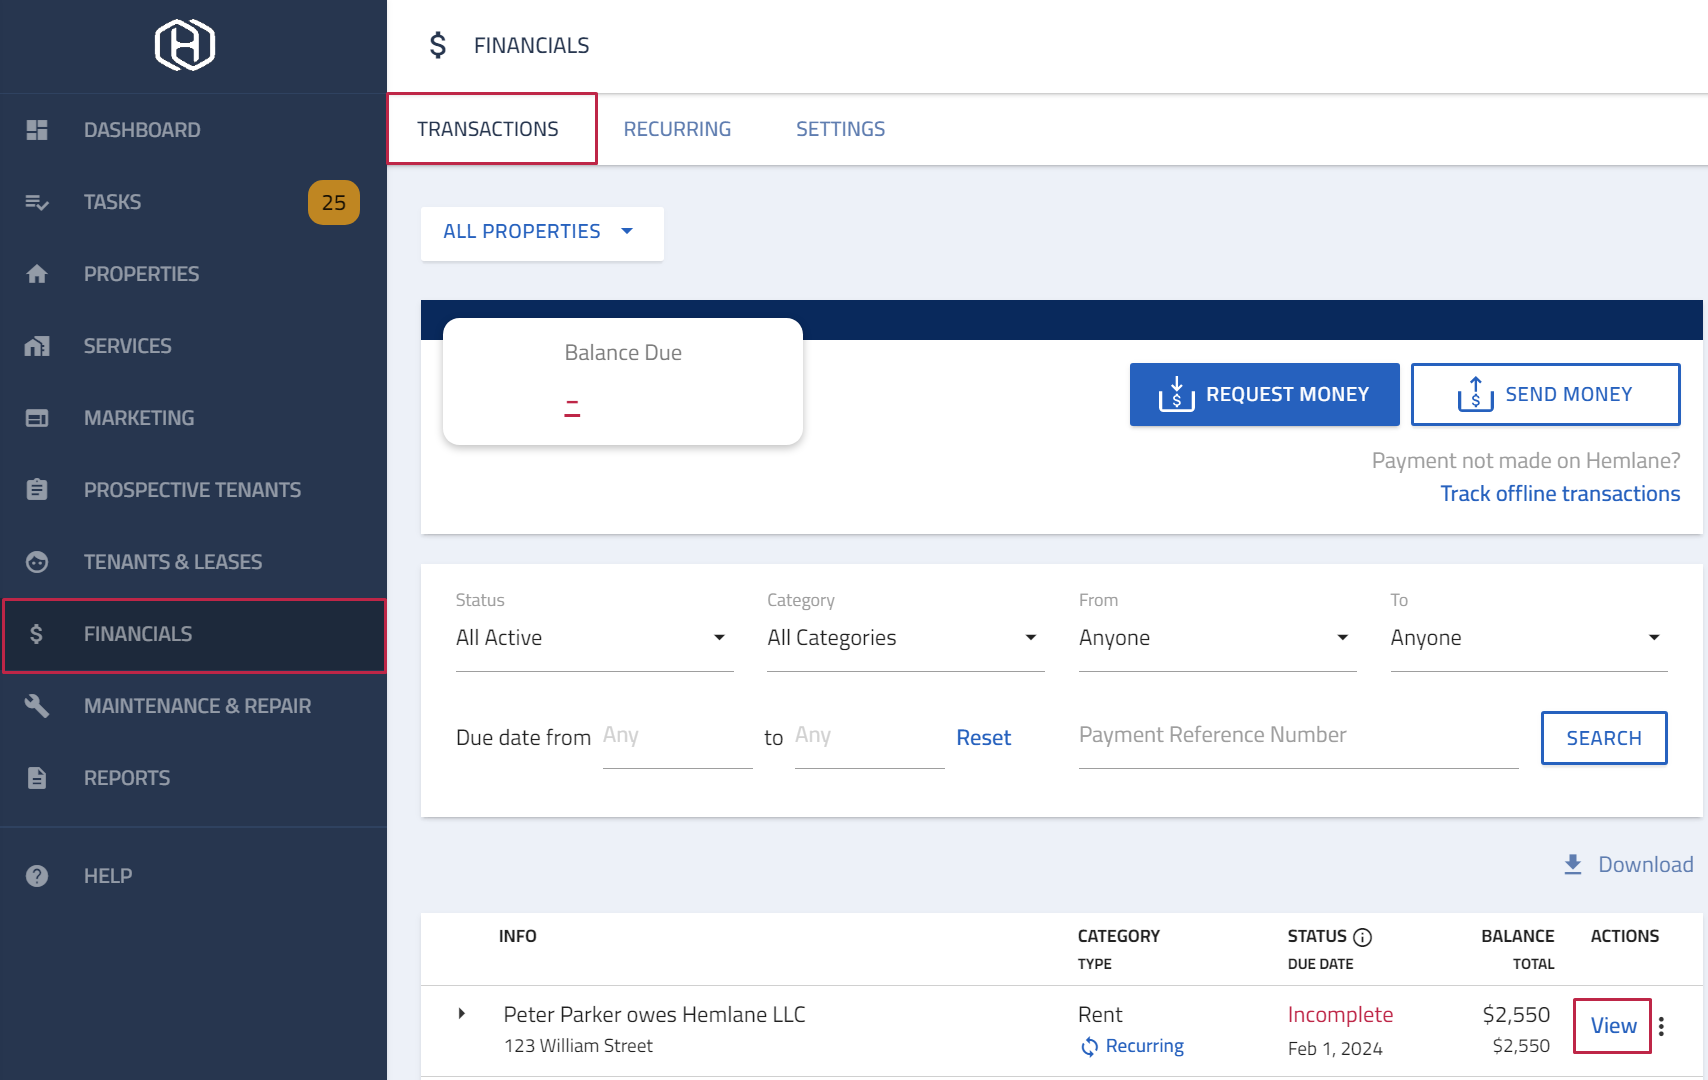This screenshot has width=1708, height=1080.
Task: Click the Dashboard grid icon
Action: (x=37, y=130)
